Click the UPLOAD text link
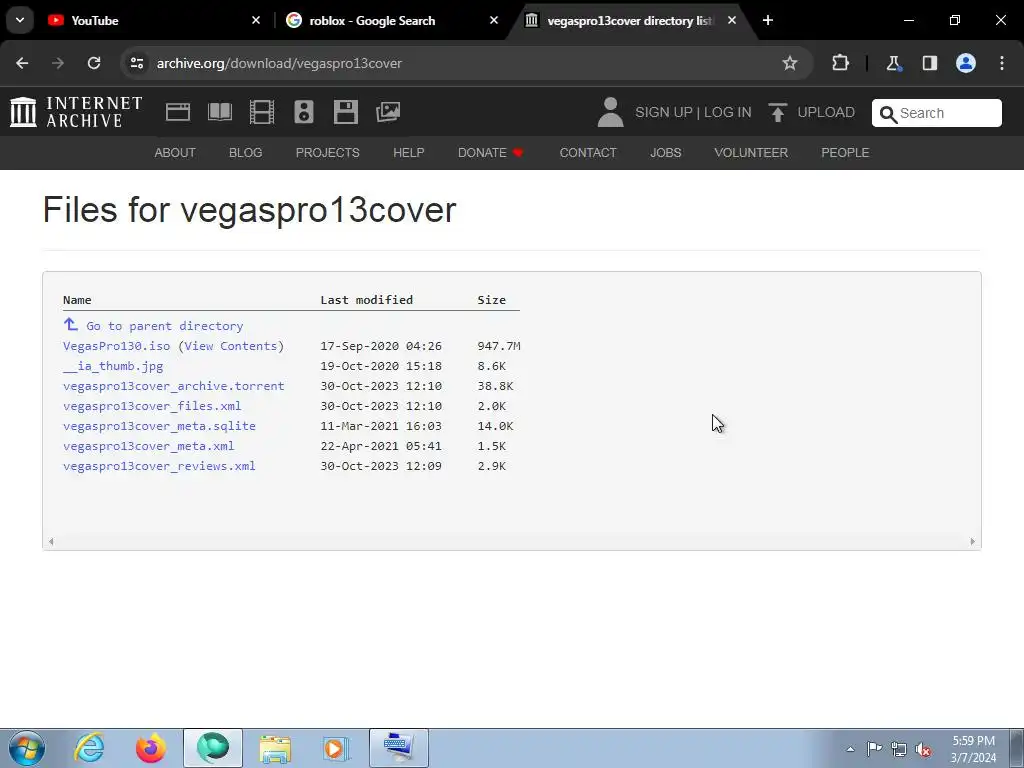Viewport: 1024px width, 768px height. pyautogui.click(x=826, y=112)
